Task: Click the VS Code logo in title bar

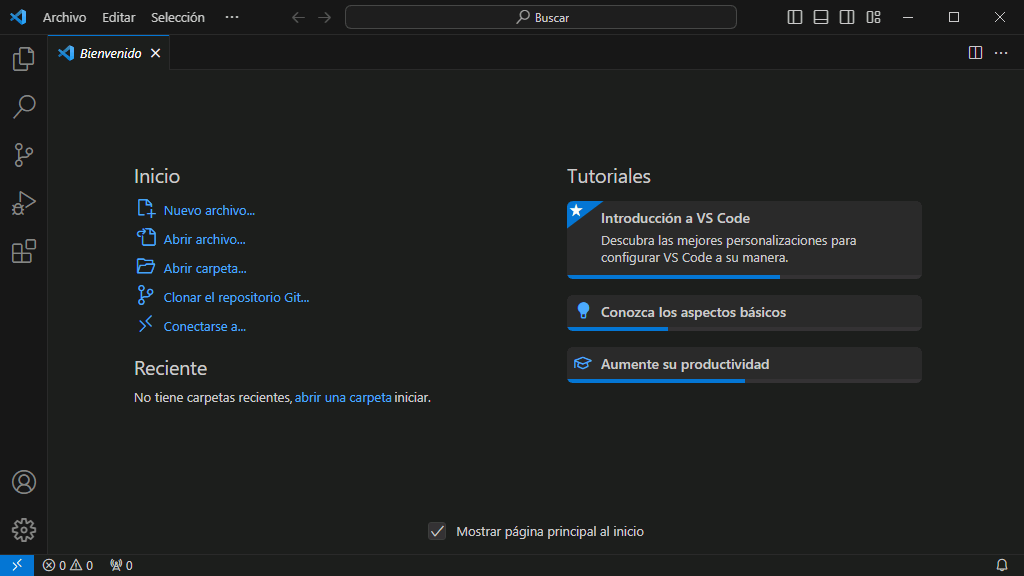Action: click(x=18, y=17)
